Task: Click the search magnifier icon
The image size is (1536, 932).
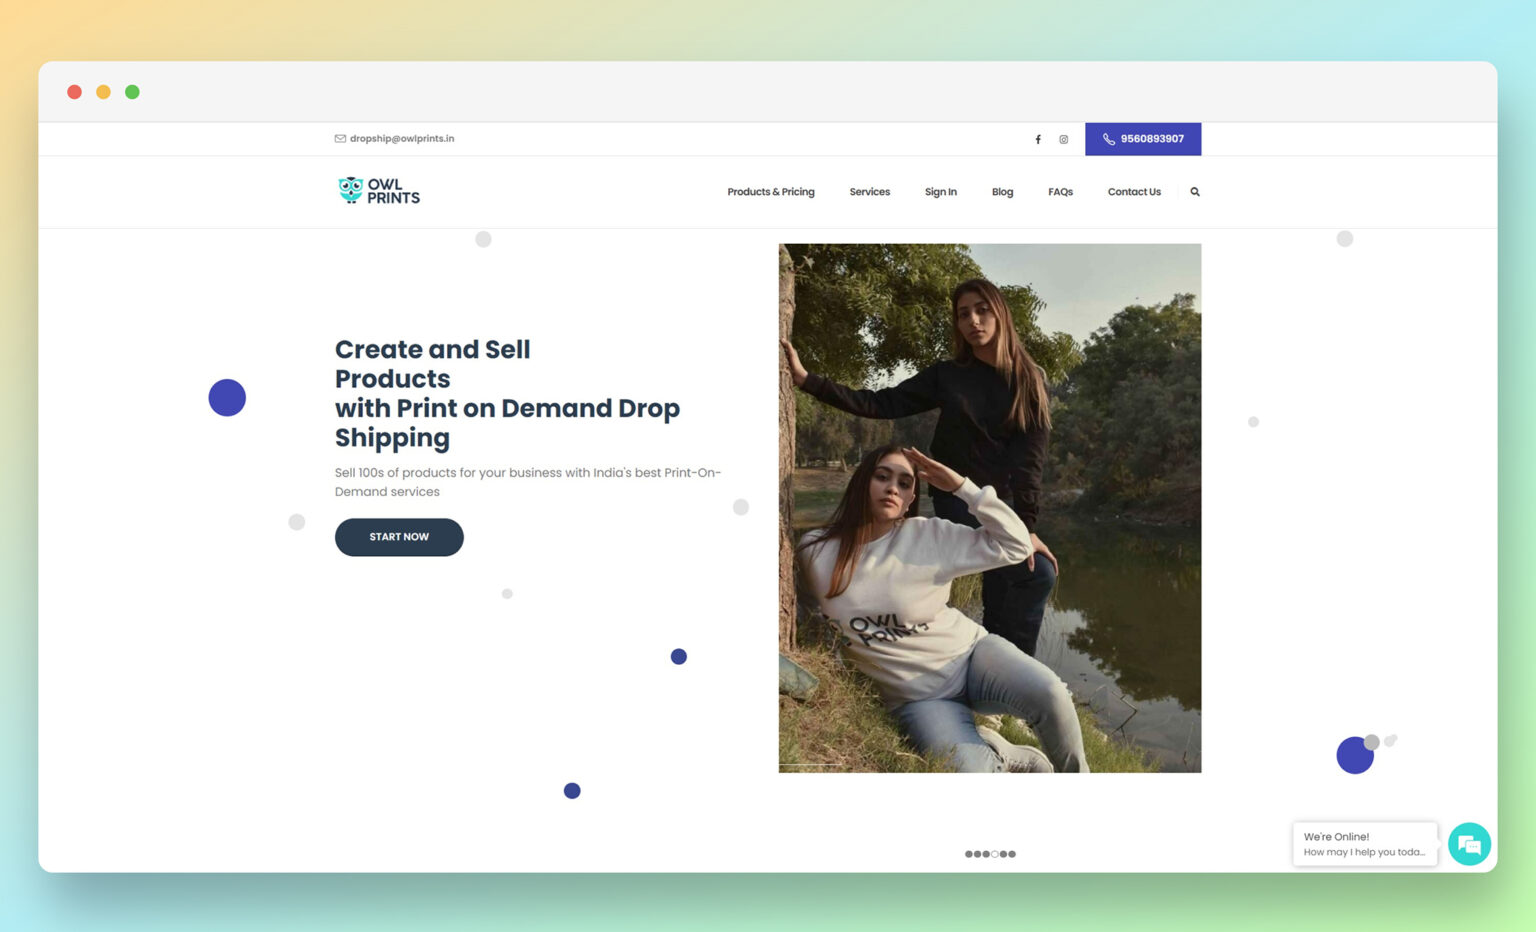Action: [1194, 192]
